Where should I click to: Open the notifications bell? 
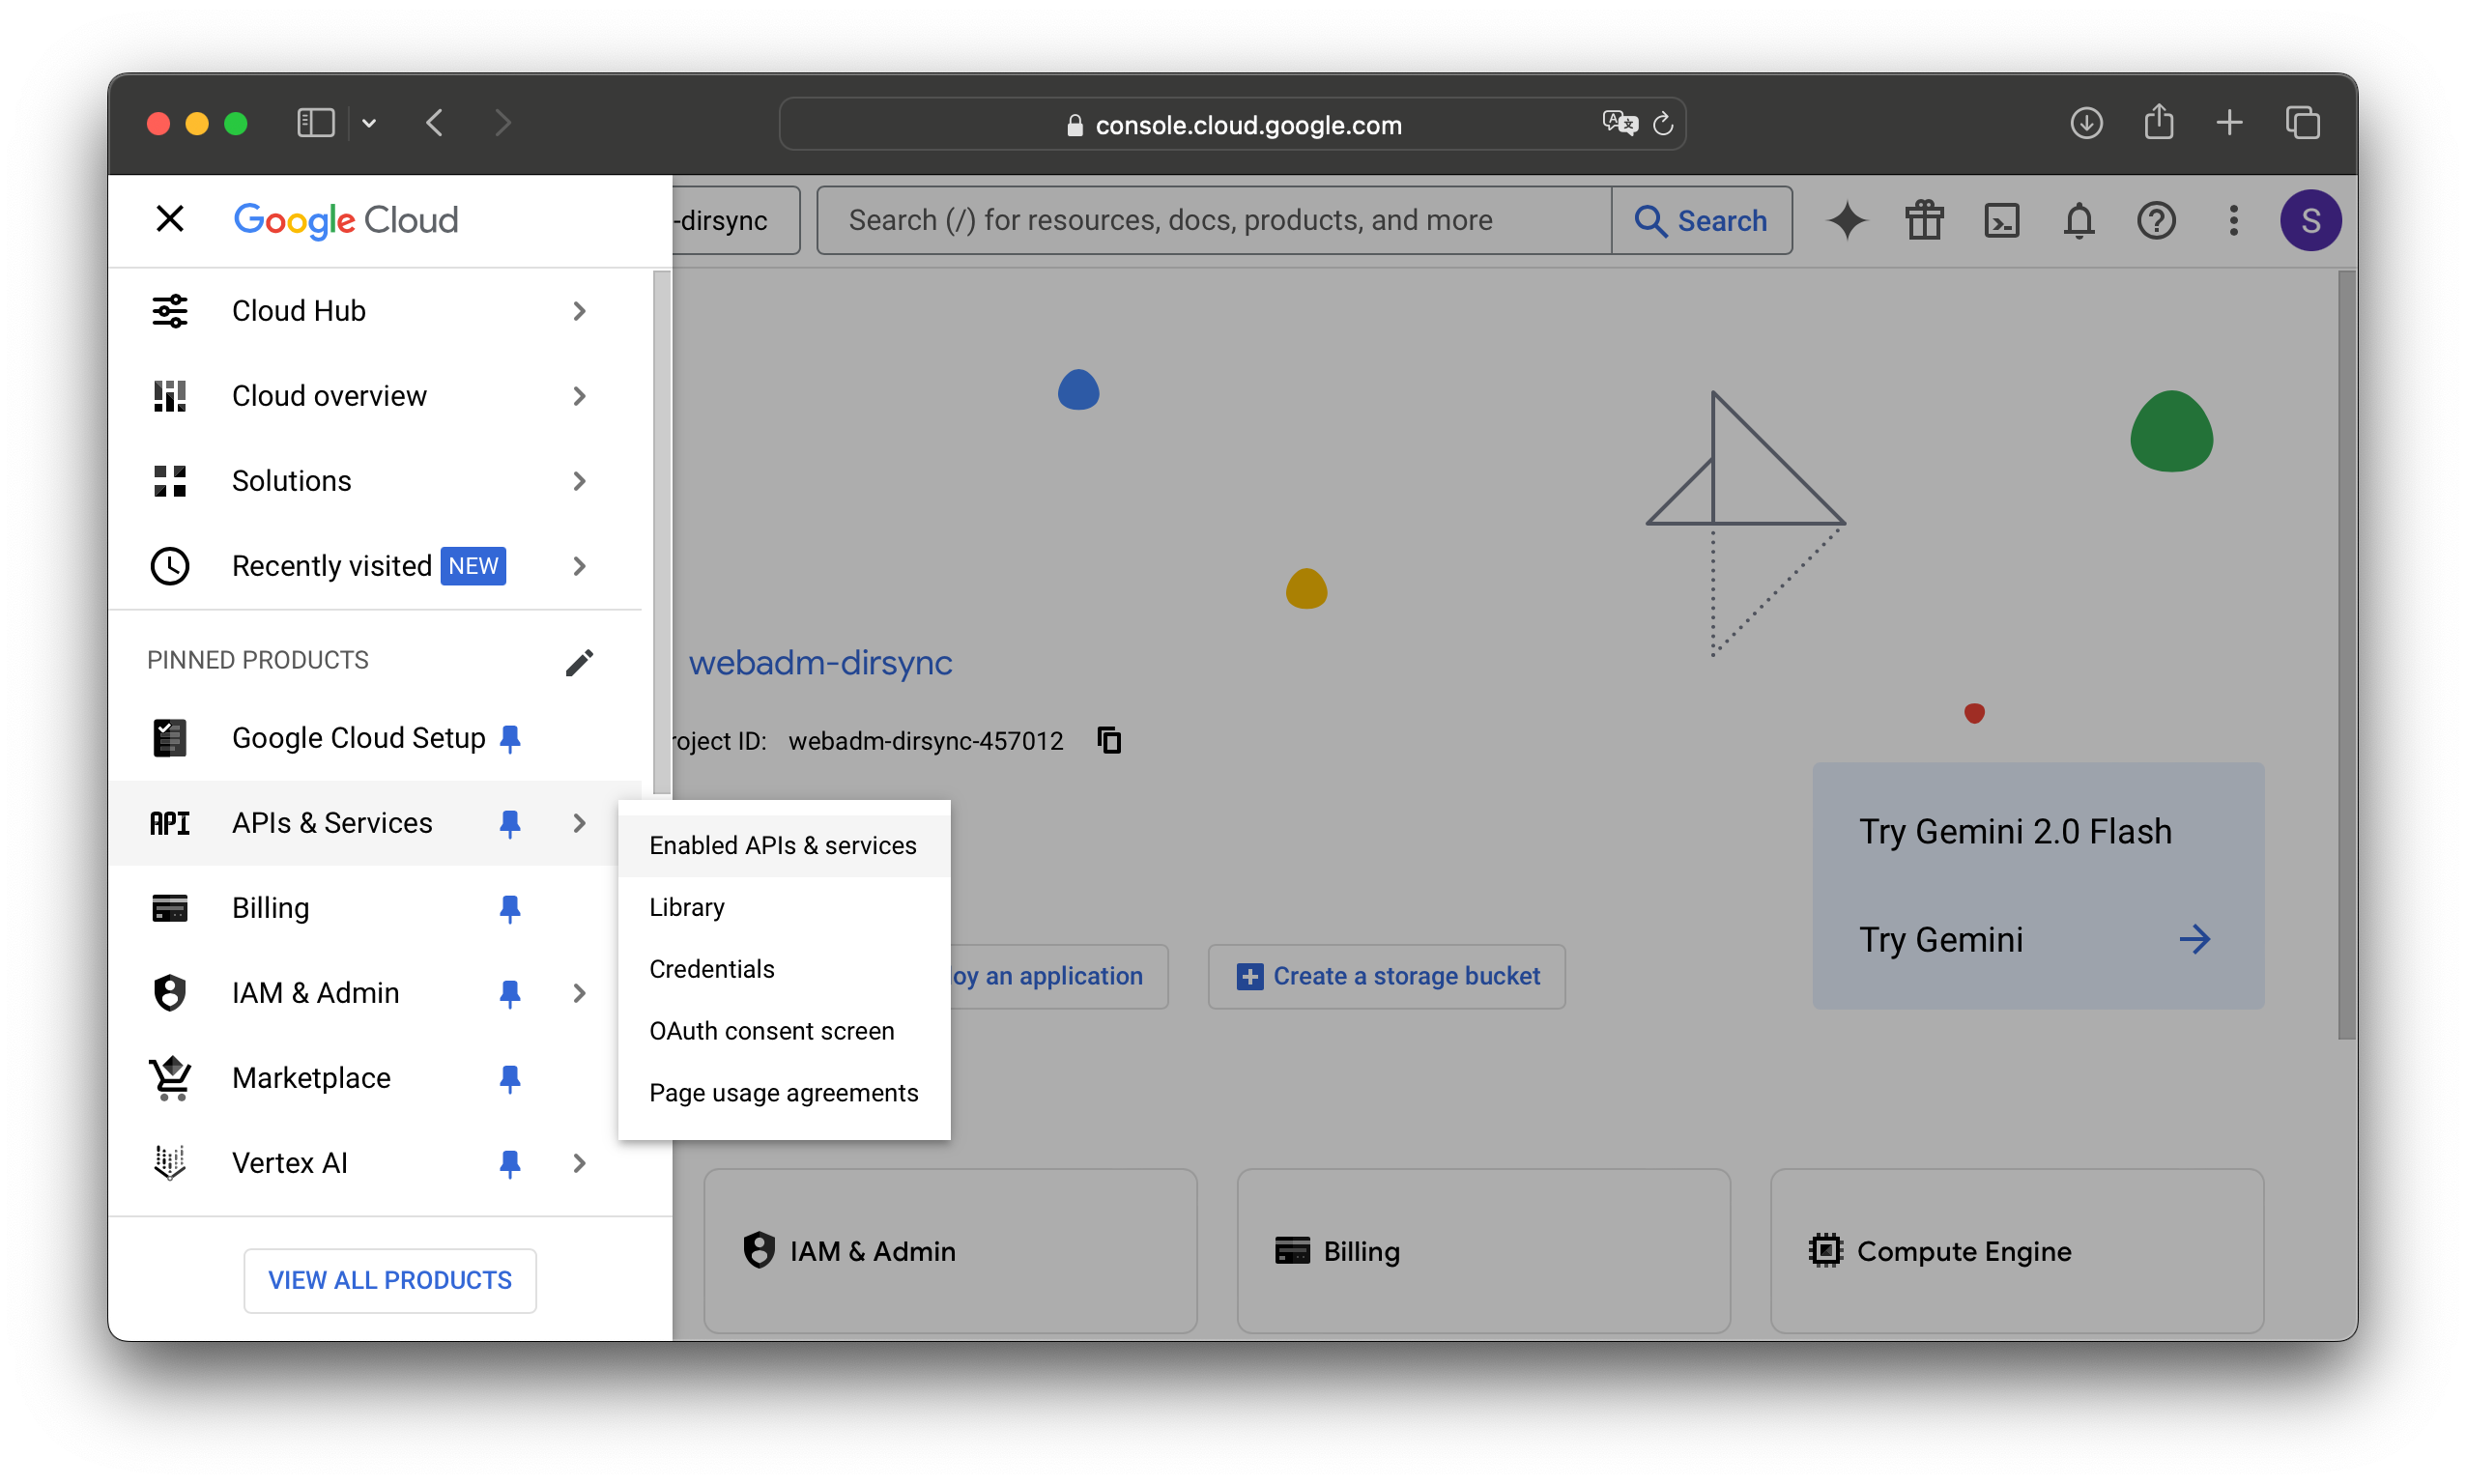[2079, 220]
